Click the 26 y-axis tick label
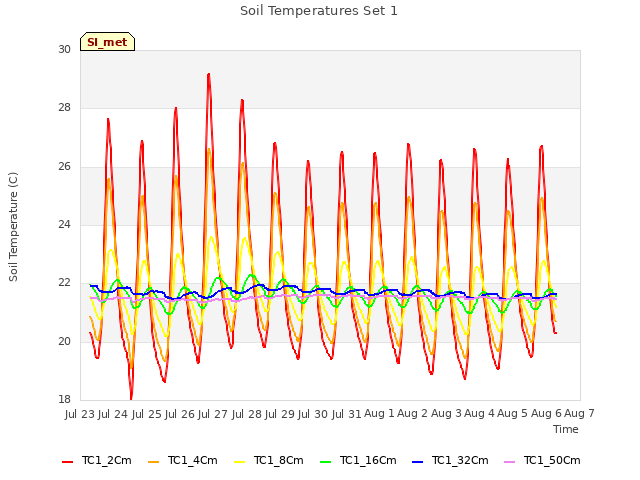The image size is (640, 480). click(x=64, y=167)
